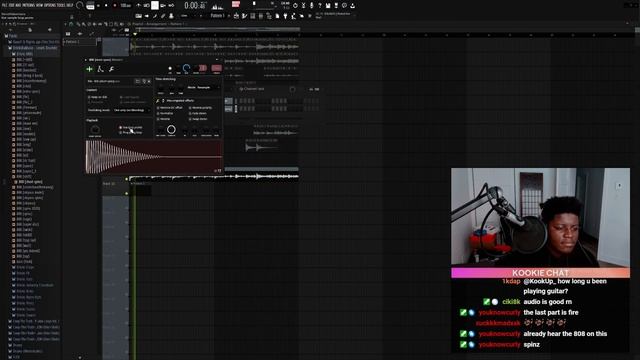Viewport: 640px width, 360px height.
Task: Click the tempo BPM field
Action: 126,6
